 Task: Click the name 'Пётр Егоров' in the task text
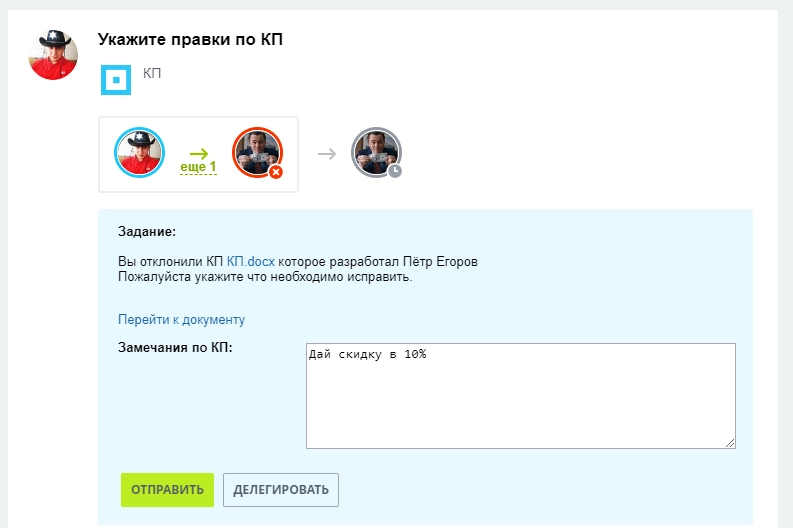pyautogui.click(x=440, y=261)
